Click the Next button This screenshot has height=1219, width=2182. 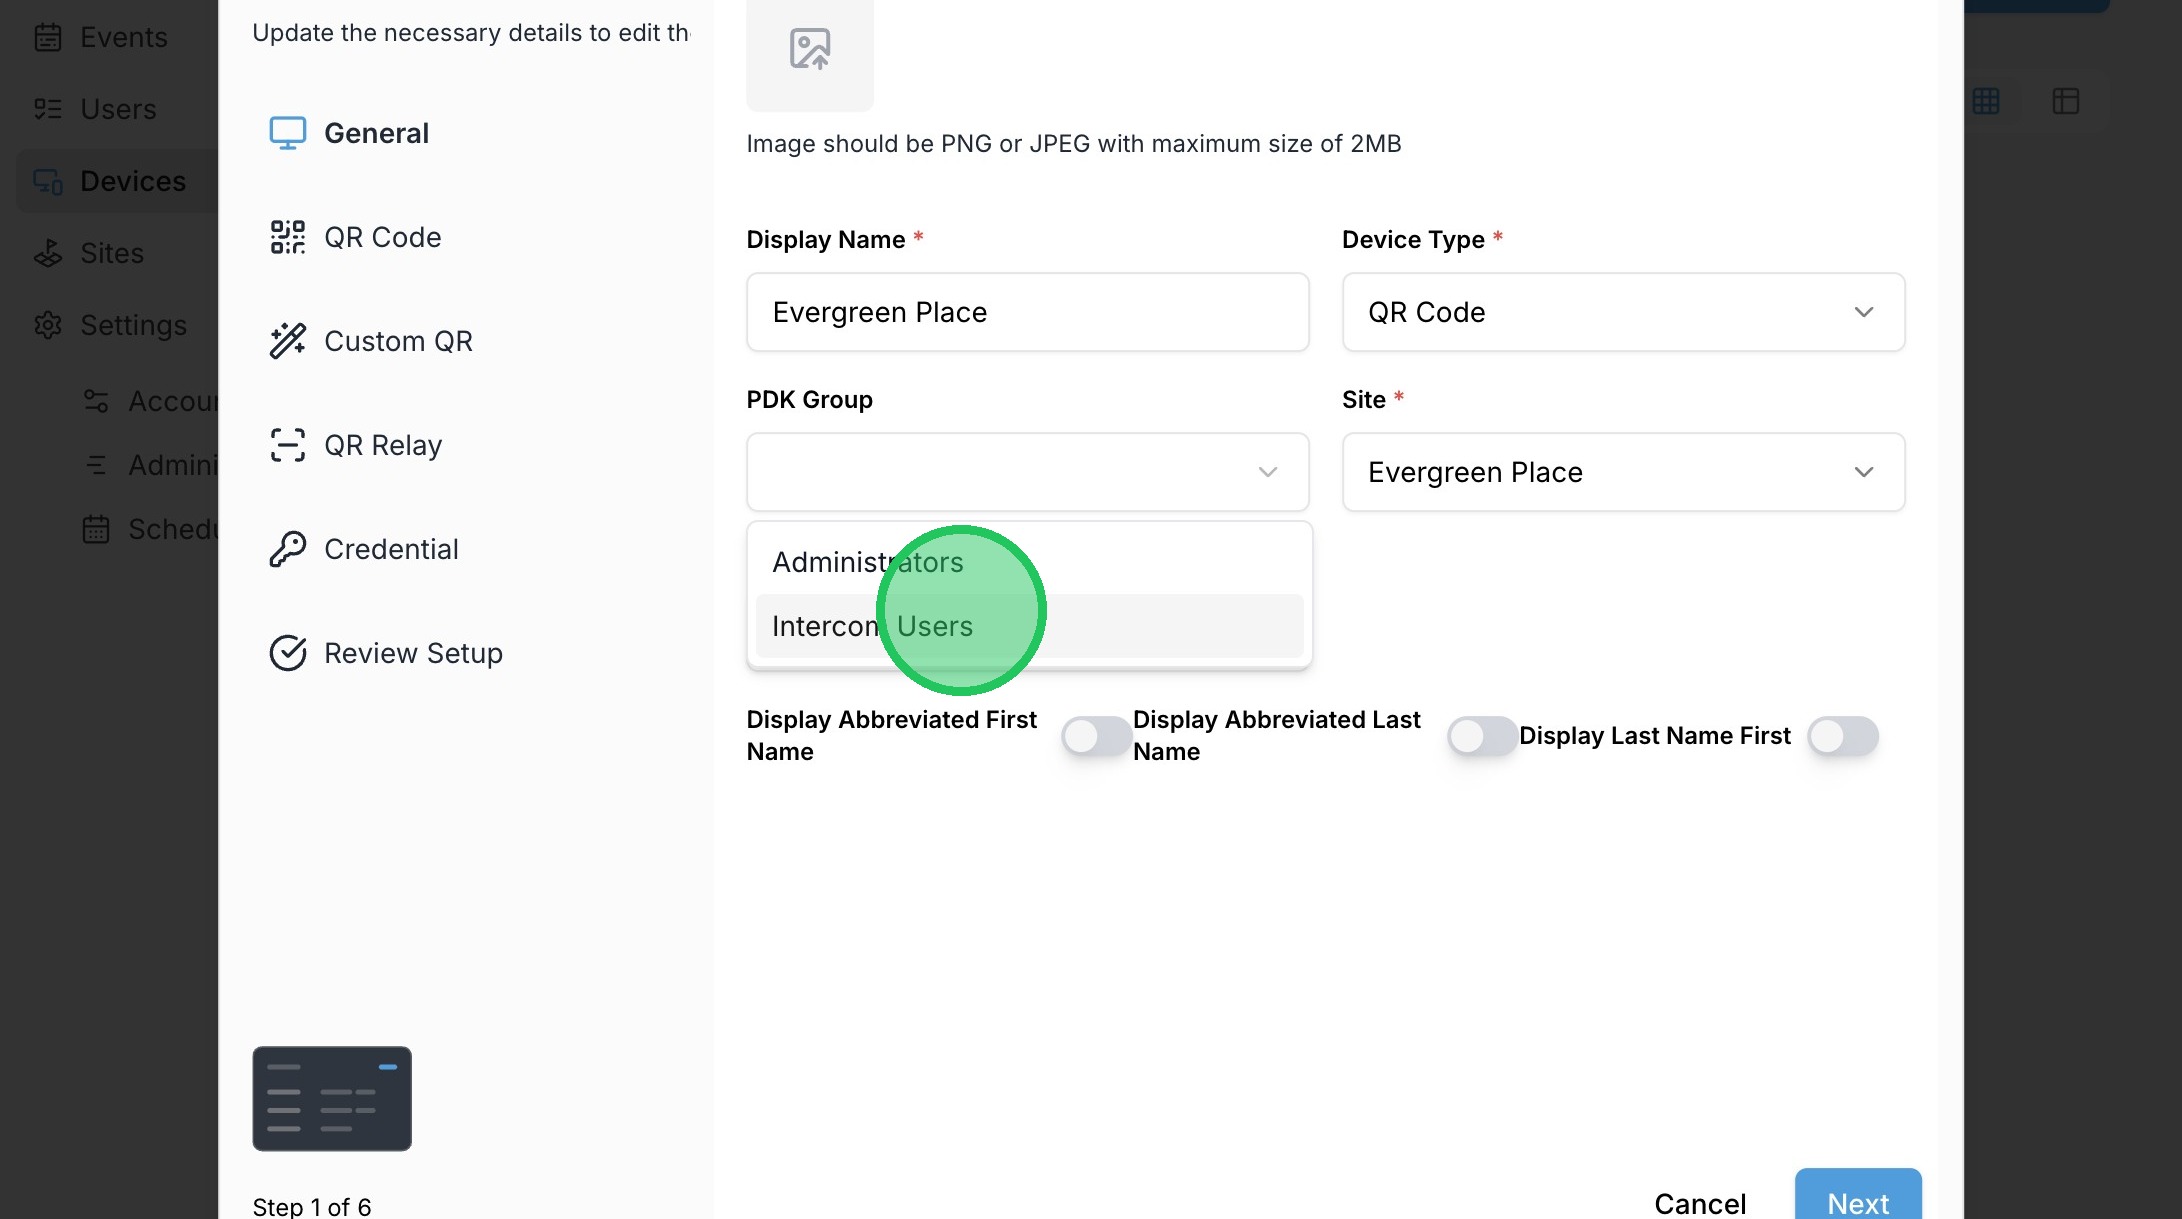tap(1857, 1199)
